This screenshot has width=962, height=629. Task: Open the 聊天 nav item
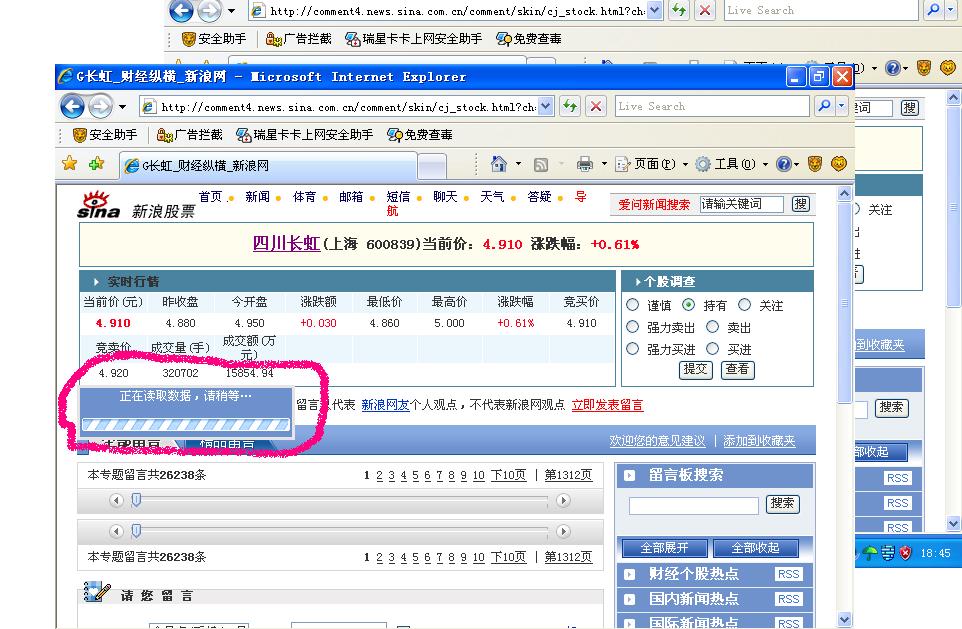pyautogui.click(x=445, y=196)
